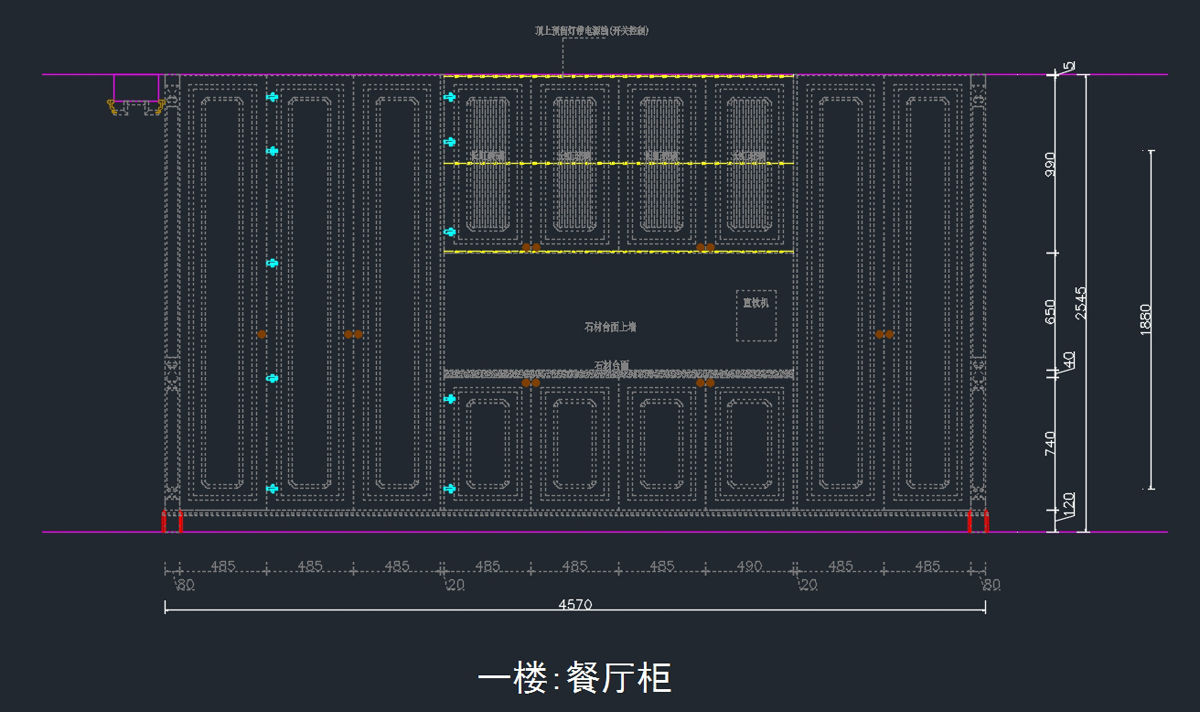Image resolution: width=1200 pixels, height=712 pixels.
Task: Click the topmost cyan hinge on the far-left column
Action: 272,97
